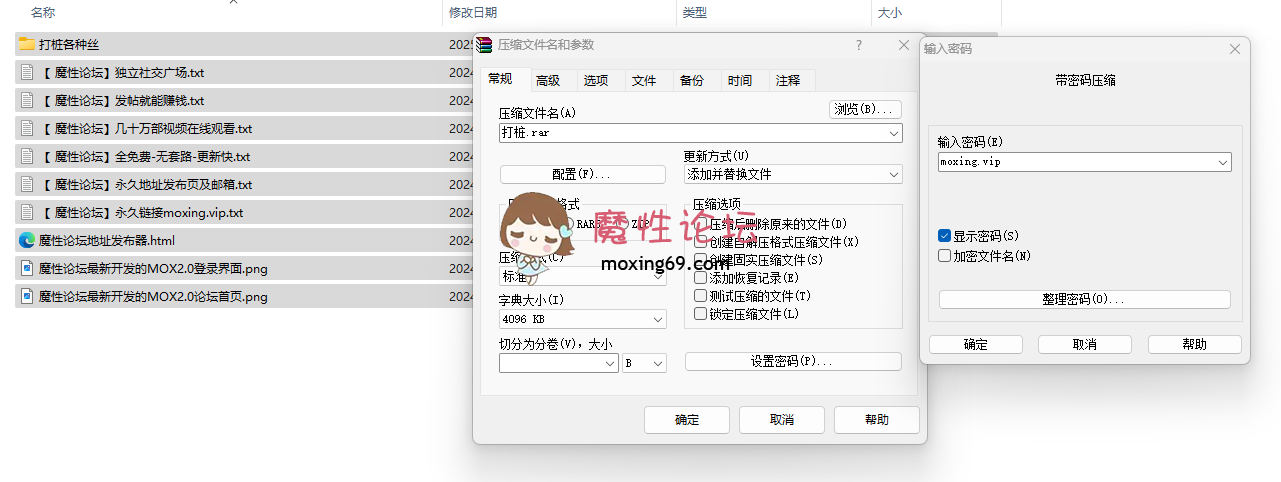Switch to the 常规 tab
Screen dimensions: 1281x482
[x=500, y=79]
